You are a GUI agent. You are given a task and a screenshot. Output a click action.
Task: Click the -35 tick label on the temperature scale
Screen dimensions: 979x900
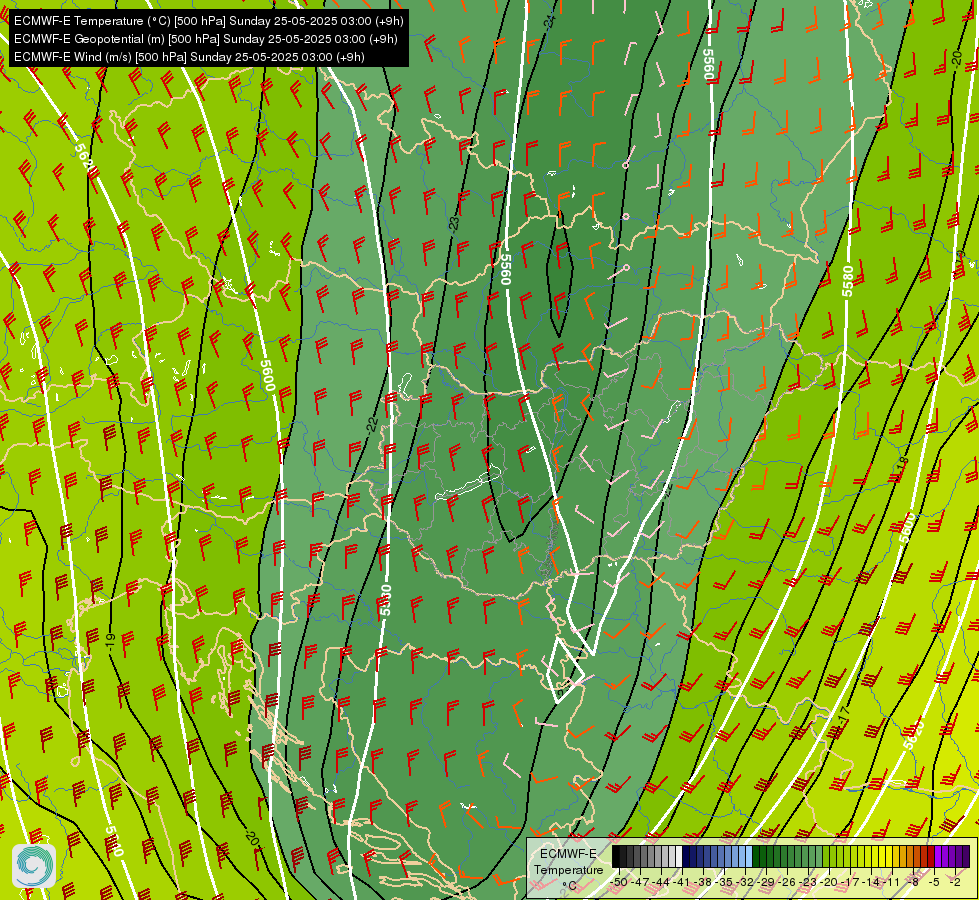[724, 882]
